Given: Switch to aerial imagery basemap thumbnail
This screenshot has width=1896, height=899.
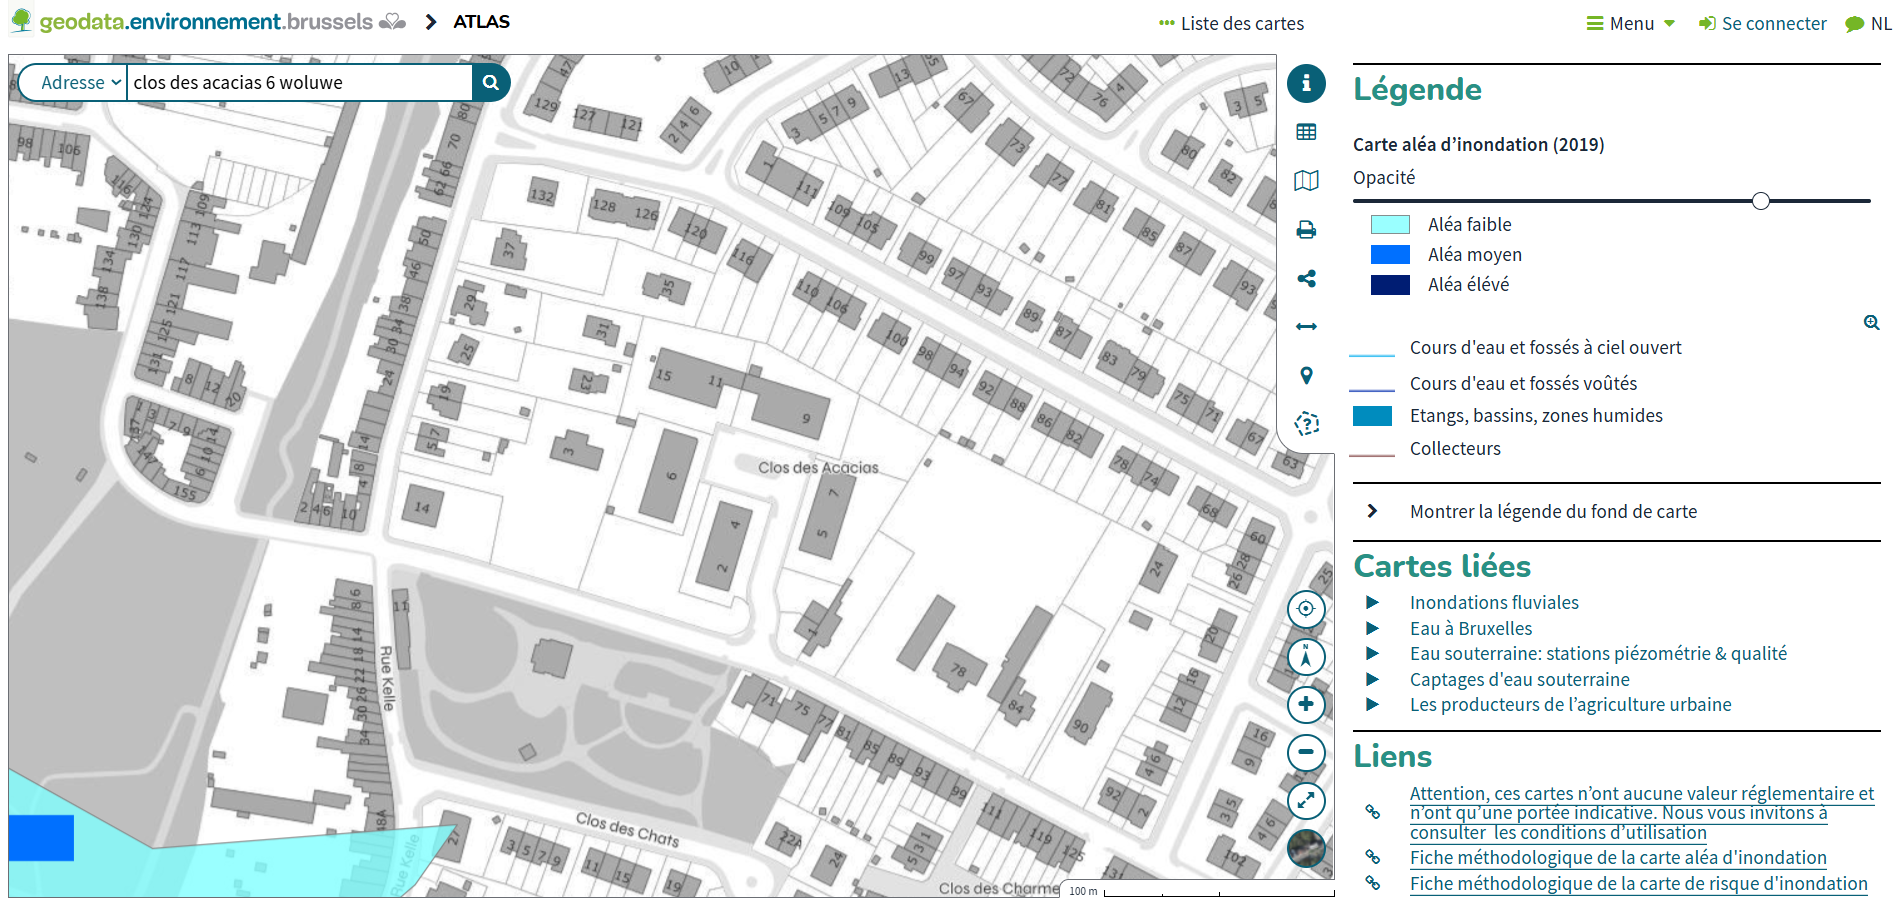Looking at the screenshot, I should click(1306, 848).
